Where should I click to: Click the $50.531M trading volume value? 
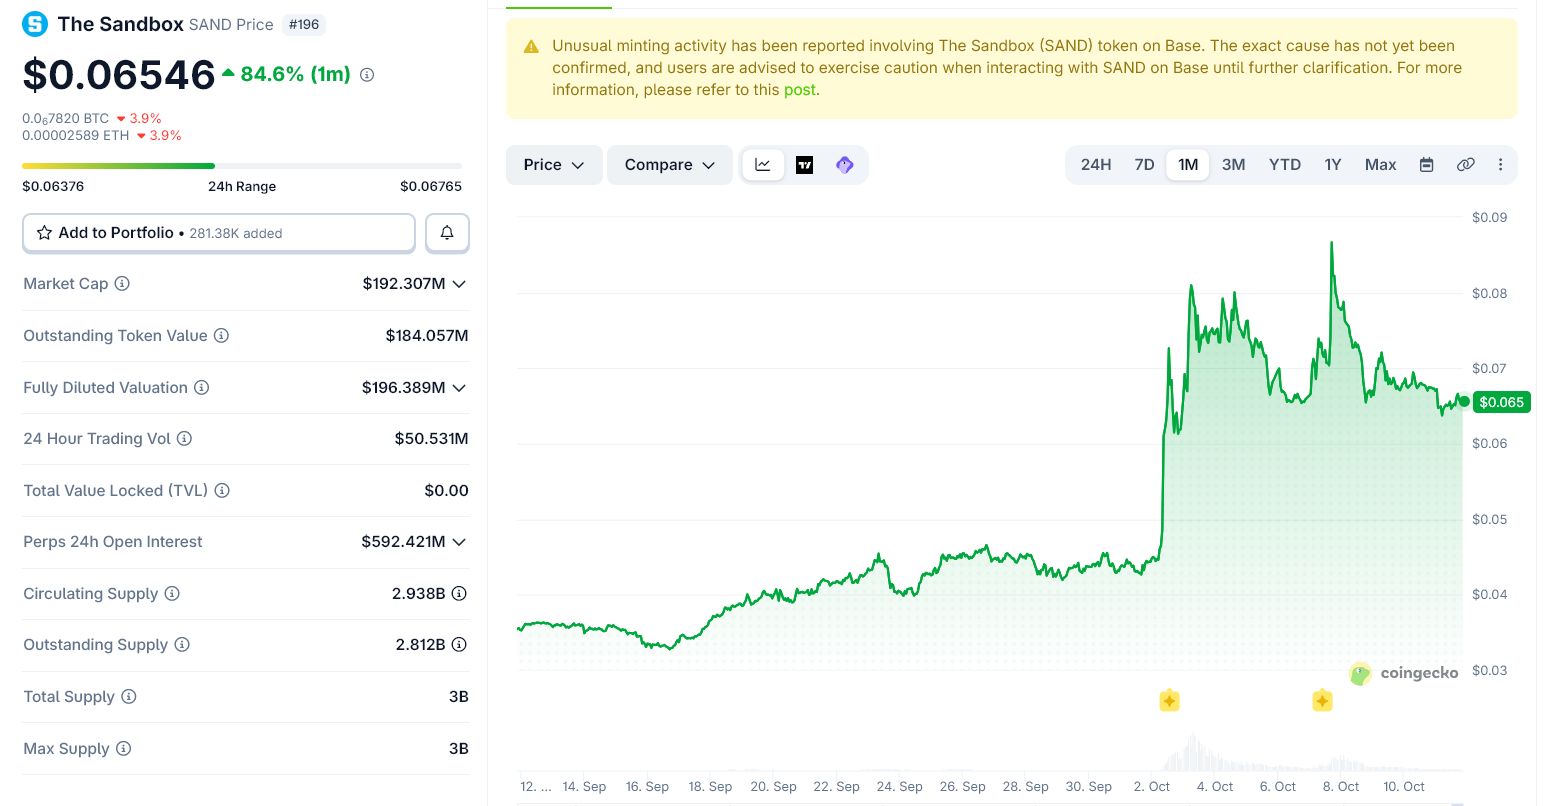coord(432,439)
